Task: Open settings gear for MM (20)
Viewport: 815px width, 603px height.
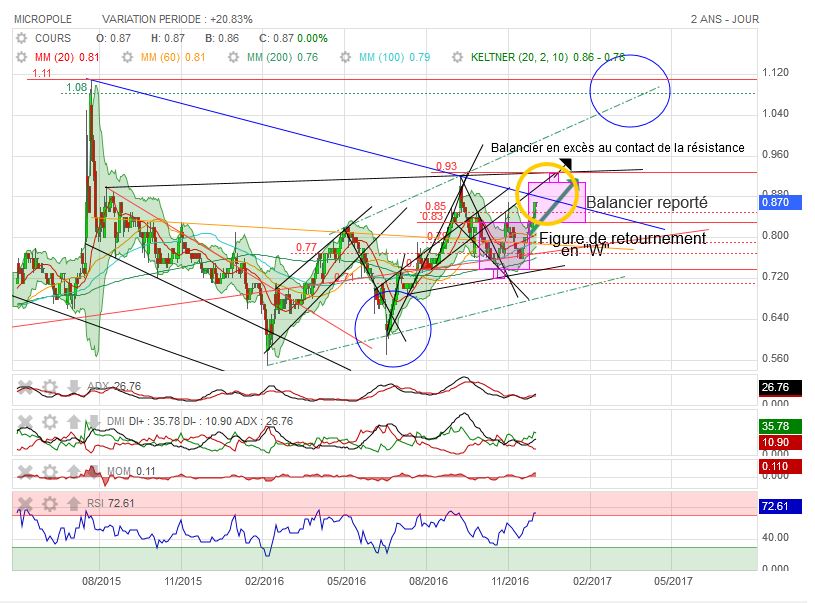Action: pyautogui.click(x=21, y=57)
